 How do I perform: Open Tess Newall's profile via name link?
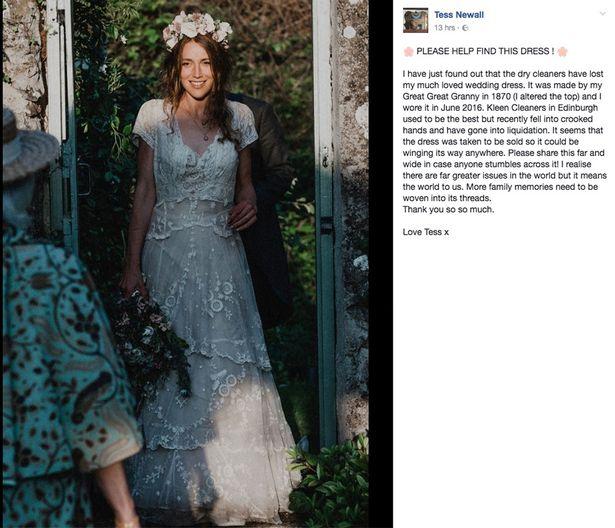(459, 15)
